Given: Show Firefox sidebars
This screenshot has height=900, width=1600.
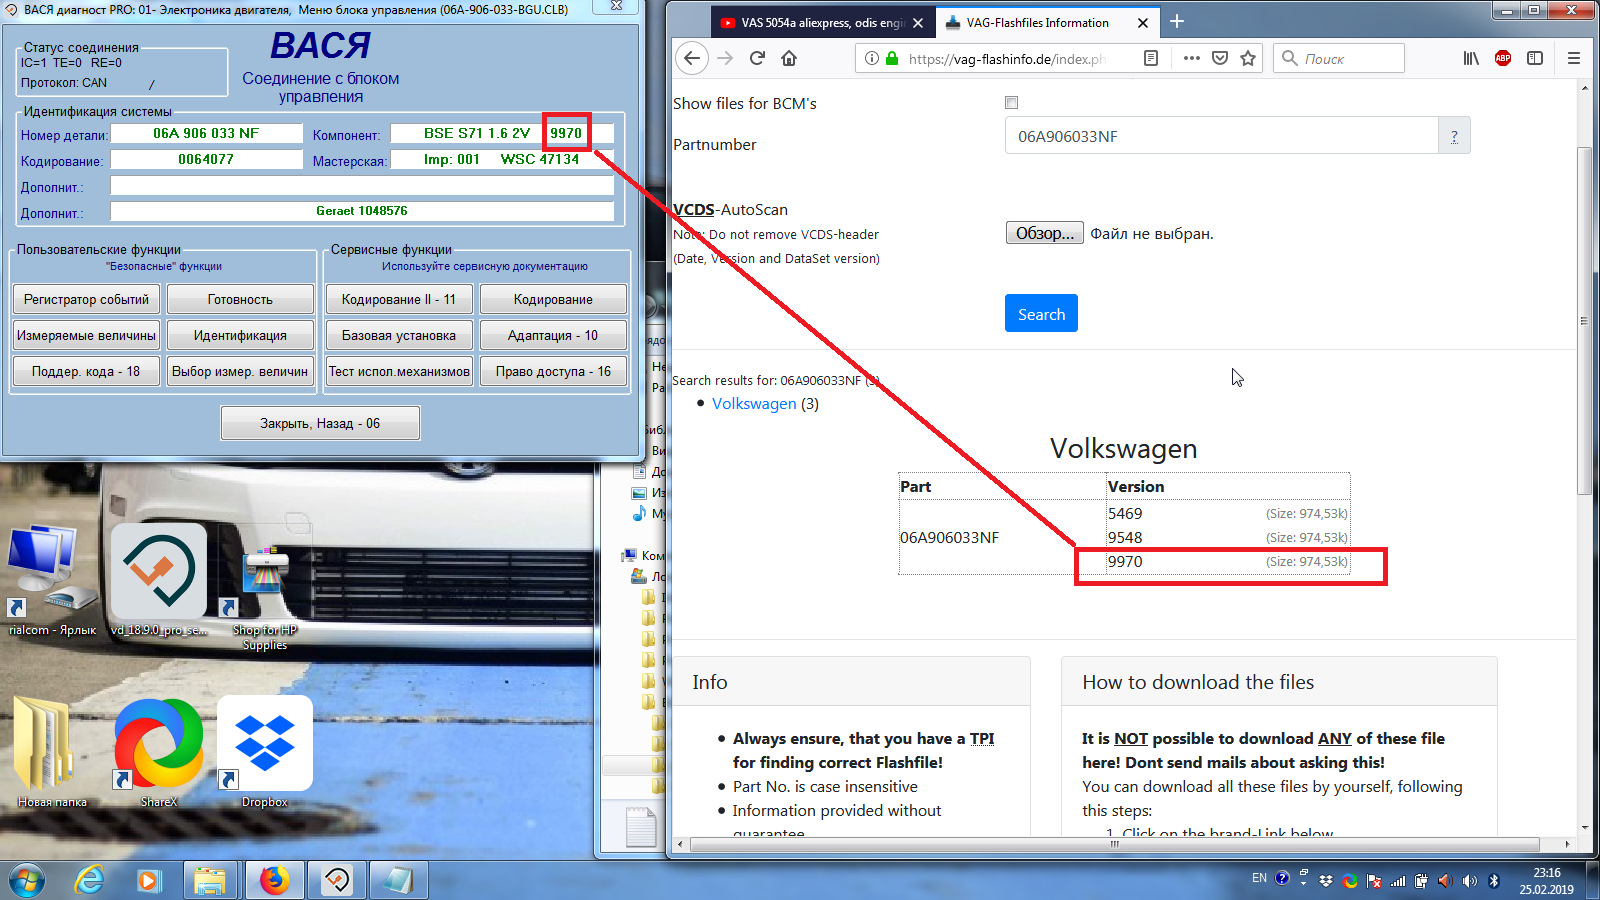Looking at the screenshot, I should (1535, 58).
